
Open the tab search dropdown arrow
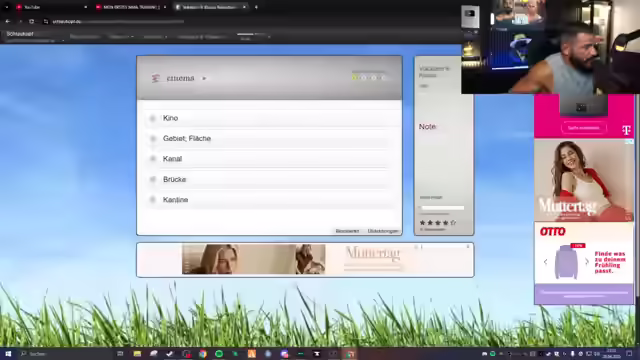7,7
